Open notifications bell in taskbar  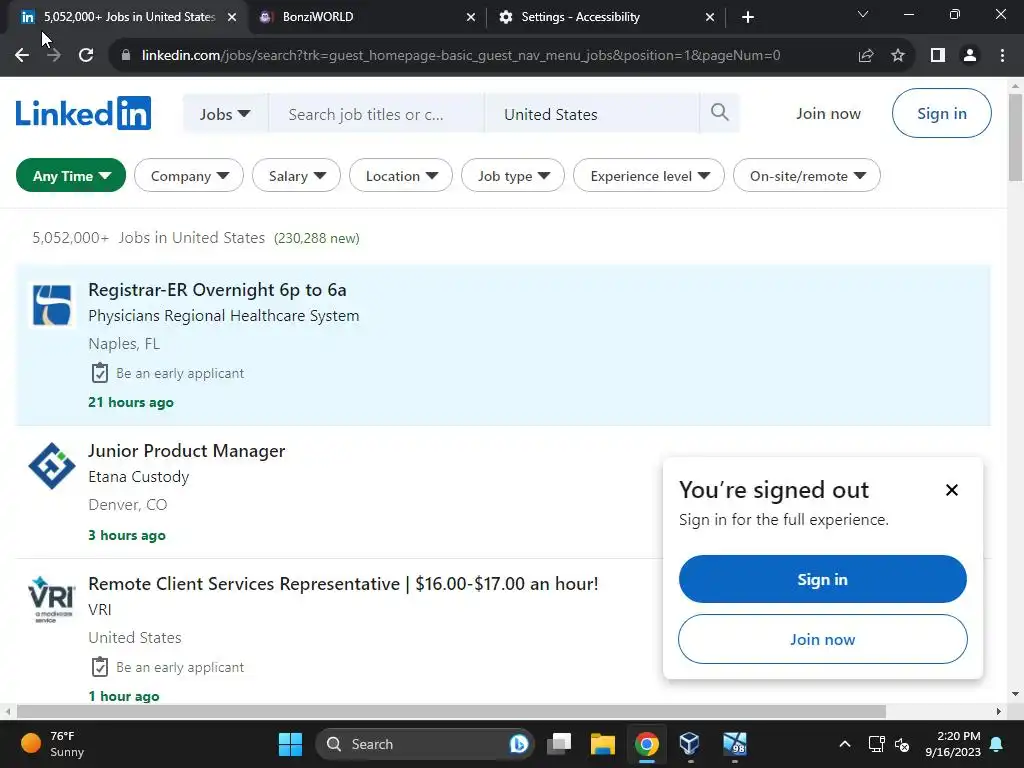[x=997, y=744]
